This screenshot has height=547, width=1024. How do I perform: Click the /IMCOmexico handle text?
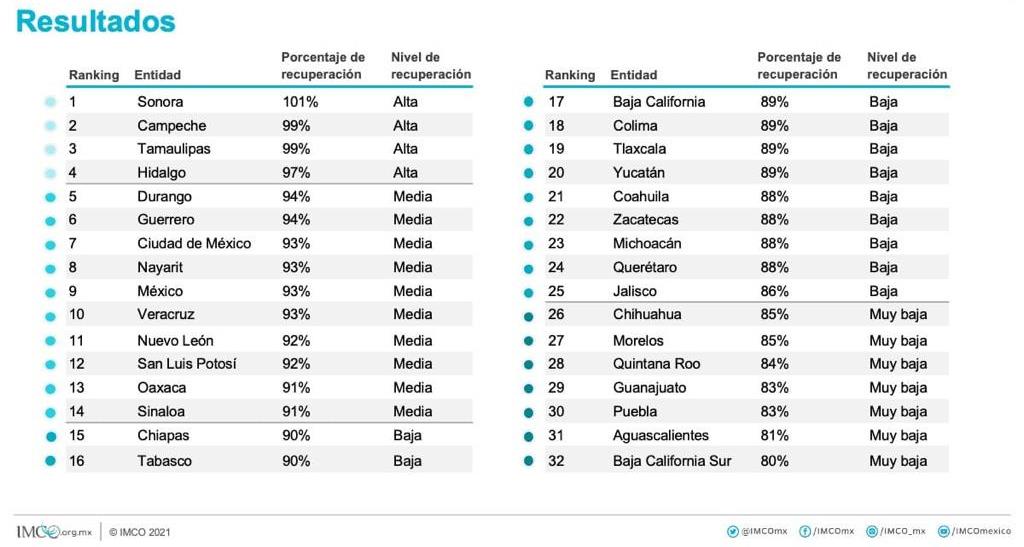pos(981,532)
